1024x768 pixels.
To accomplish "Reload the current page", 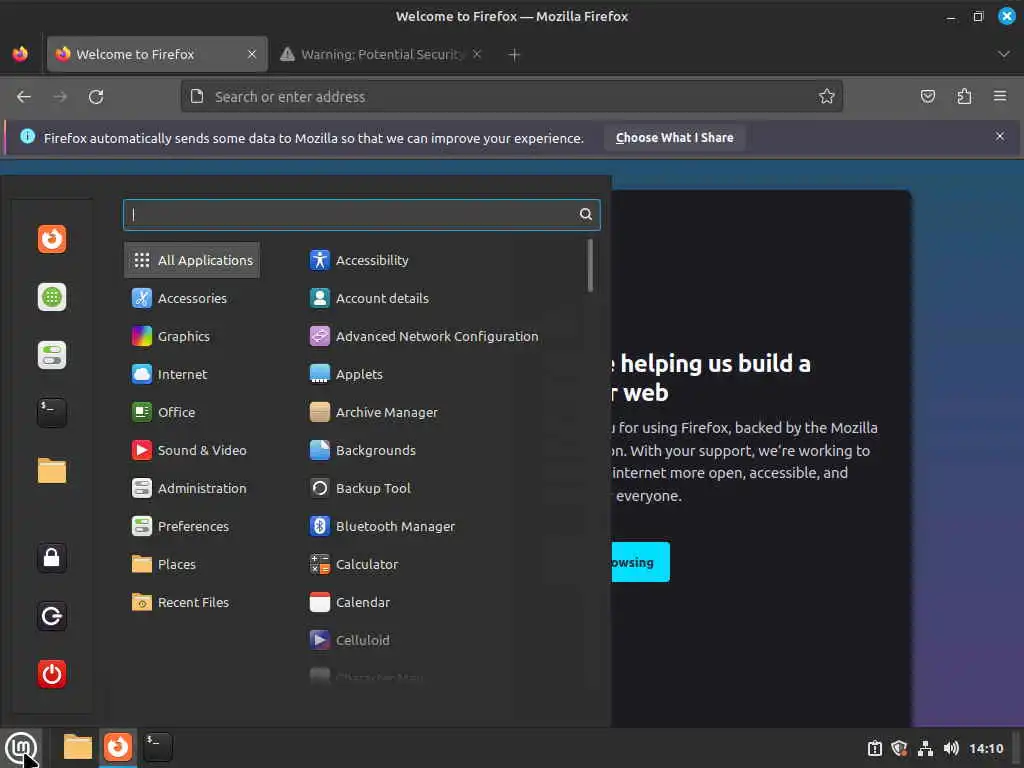I will tap(96, 97).
